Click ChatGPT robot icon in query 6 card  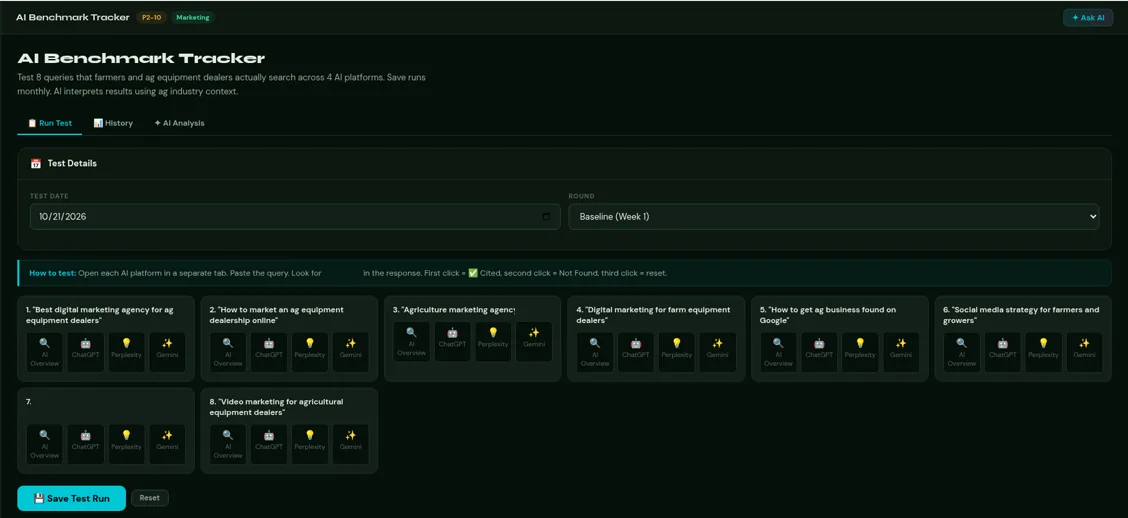coord(1003,343)
